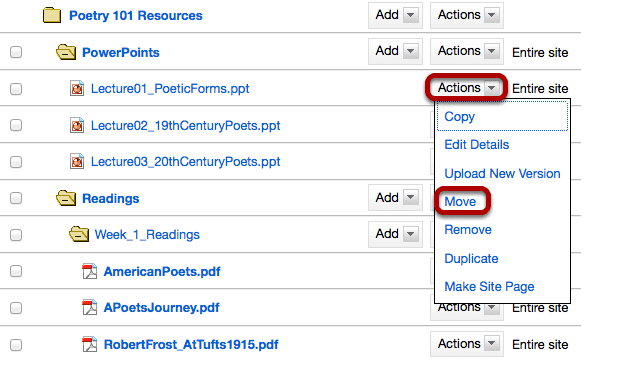Screen dimensions: 618x371
Task: Select checkbox for Lecture01_PoeticForms.ppt
Action: pos(16,89)
